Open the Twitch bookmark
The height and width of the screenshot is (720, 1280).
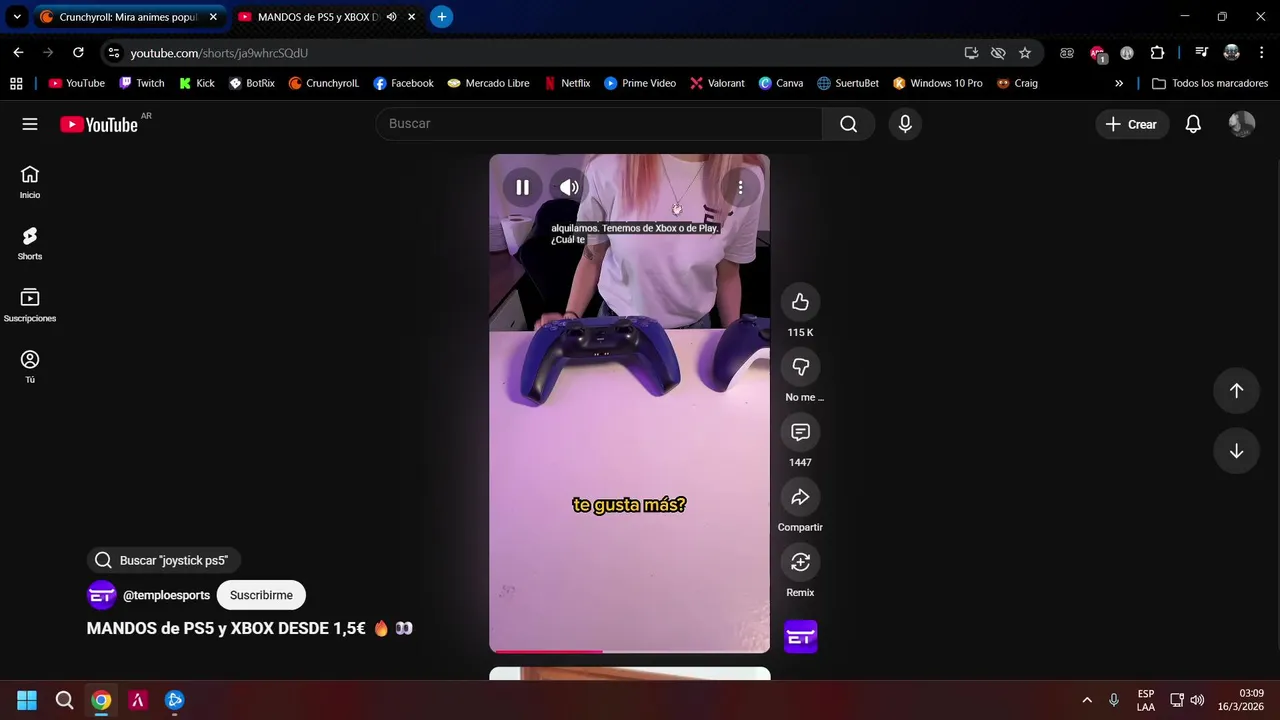coord(141,84)
